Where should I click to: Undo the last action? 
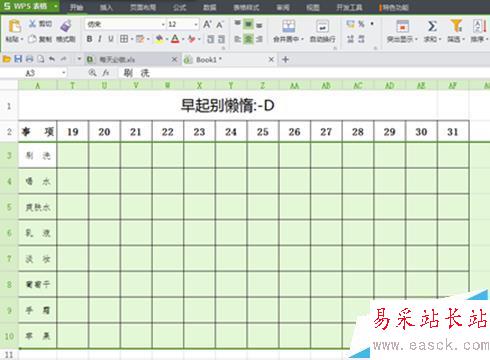click(x=52, y=59)
